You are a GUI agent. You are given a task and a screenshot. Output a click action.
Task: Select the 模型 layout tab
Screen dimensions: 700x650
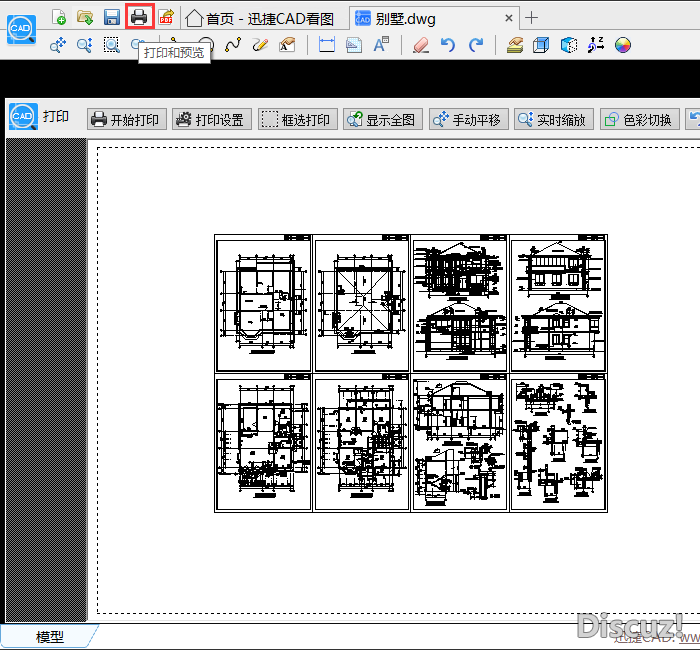point(50,637)
